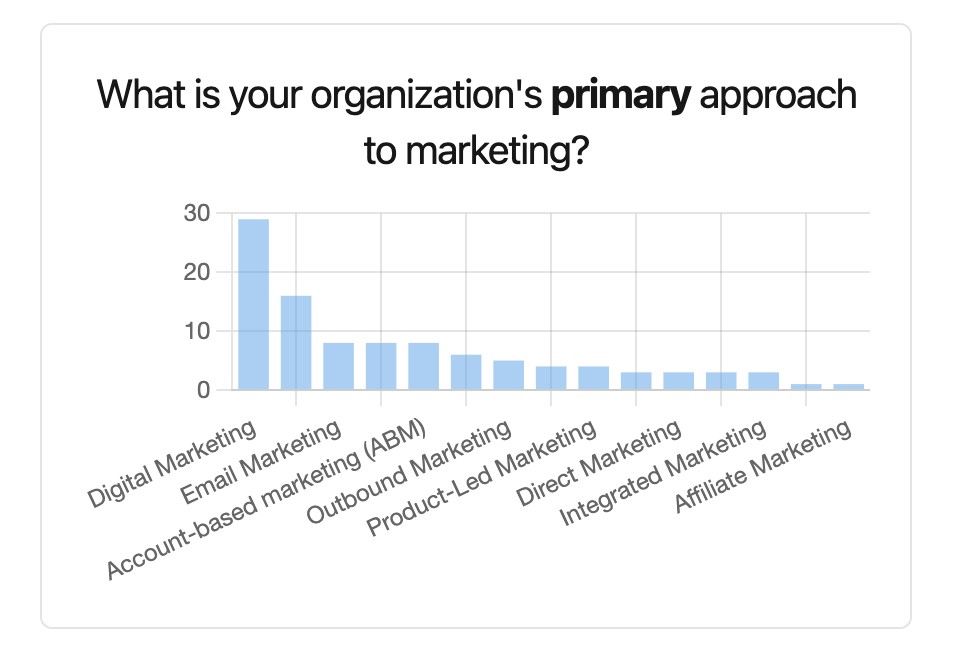
Task: Select the short Affiliate Marketing bar
Action: [x=848, y=386]
